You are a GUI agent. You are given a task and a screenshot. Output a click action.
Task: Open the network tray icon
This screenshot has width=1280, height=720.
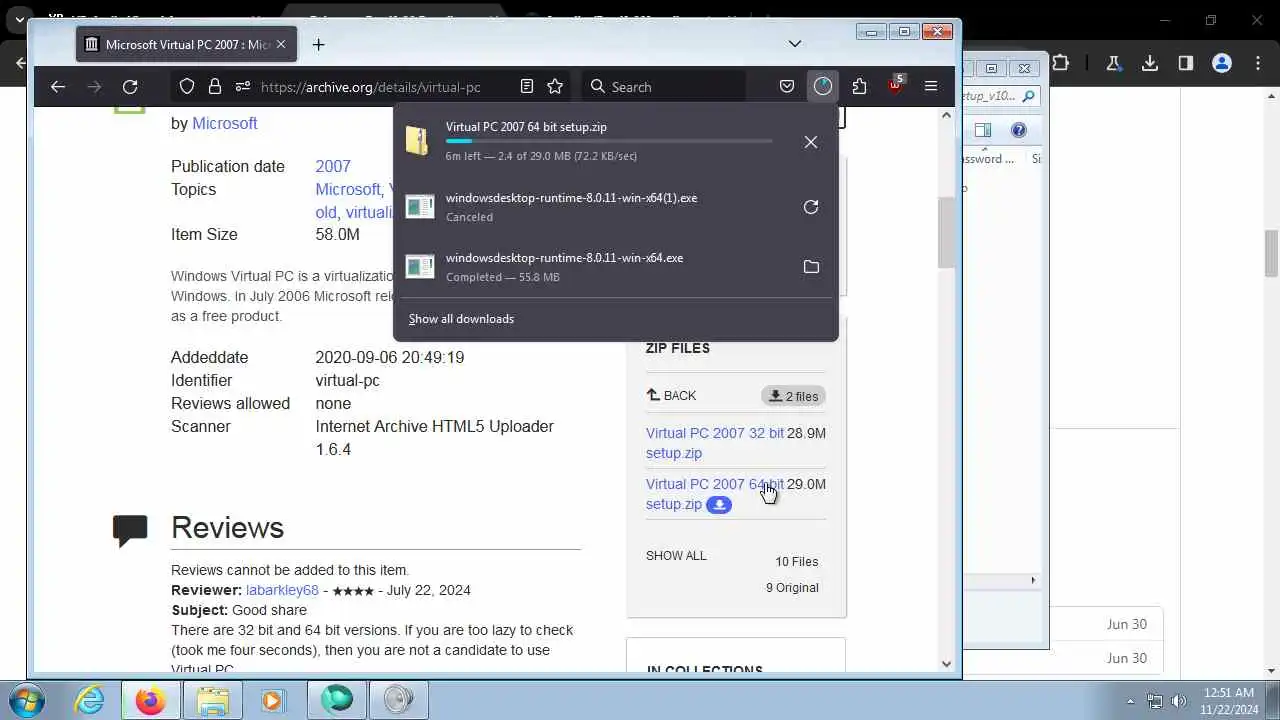(1155, 701)
